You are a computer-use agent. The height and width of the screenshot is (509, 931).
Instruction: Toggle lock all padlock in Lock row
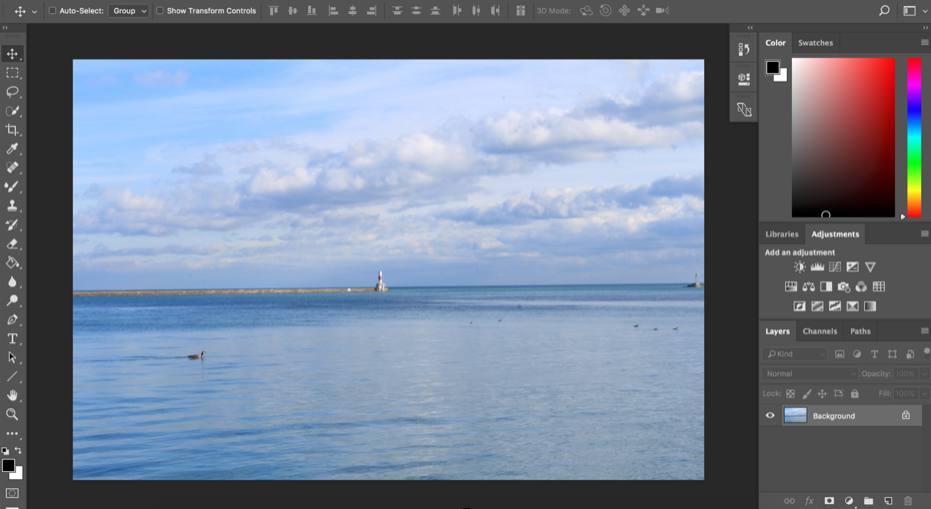(854, 394)
